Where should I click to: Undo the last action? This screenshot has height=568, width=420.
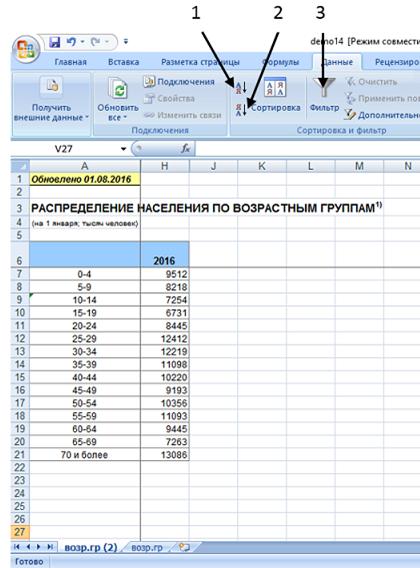[x=71, y=42]
